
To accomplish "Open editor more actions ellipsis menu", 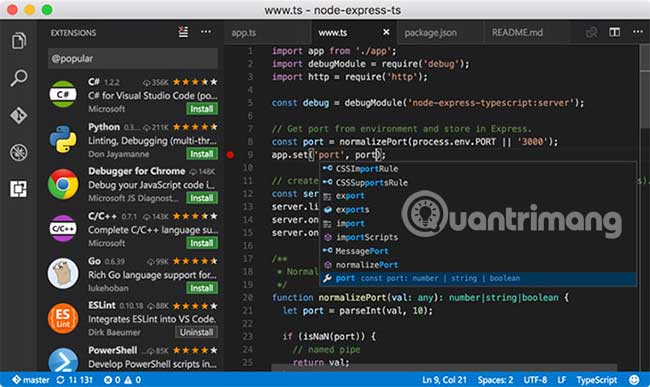I will (x=638, y=32).
